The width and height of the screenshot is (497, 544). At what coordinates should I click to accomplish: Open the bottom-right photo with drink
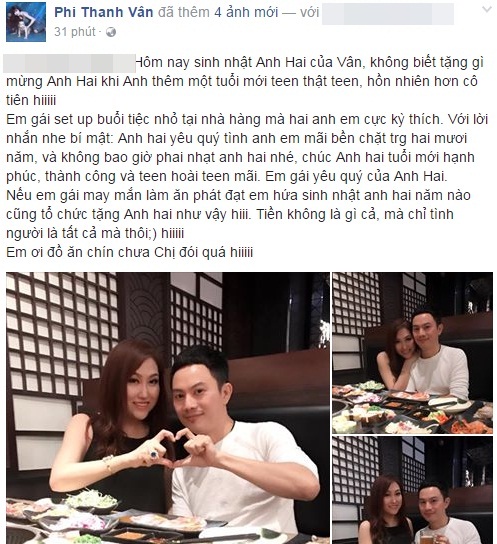pyautogui.click(x=412, y=490)
